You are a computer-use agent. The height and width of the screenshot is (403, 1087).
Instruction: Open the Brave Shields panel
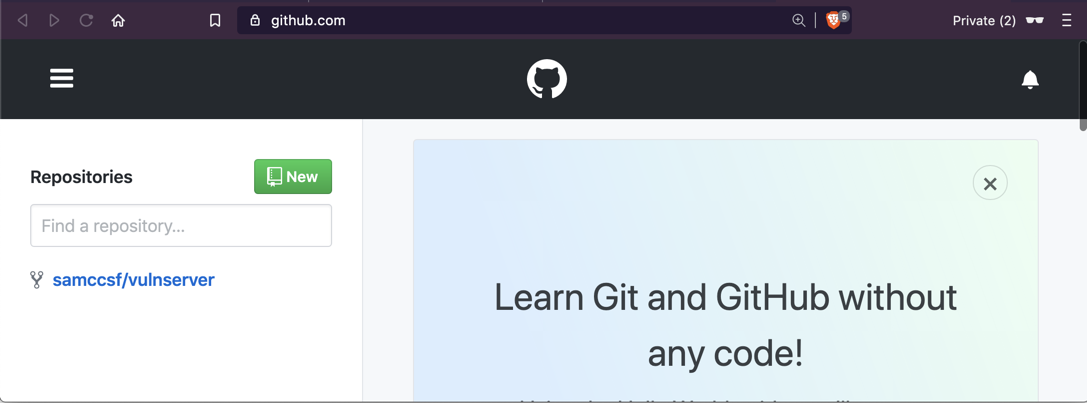click(x=833, y=20)
